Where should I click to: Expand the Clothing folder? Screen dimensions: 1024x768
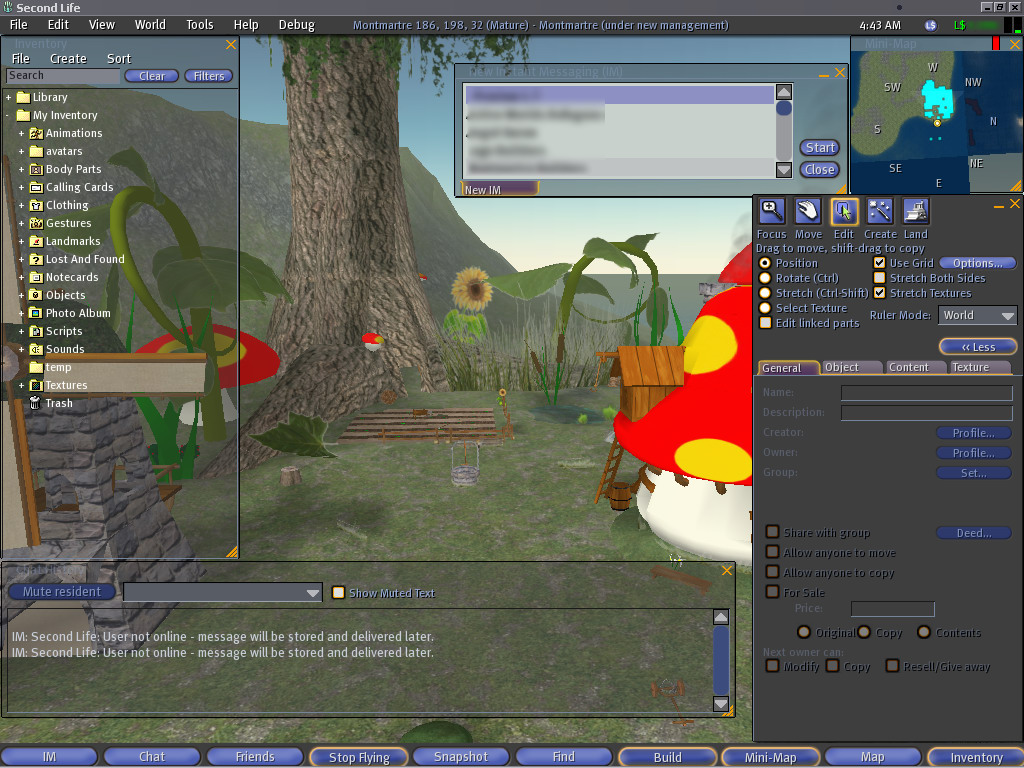(22, 205)
